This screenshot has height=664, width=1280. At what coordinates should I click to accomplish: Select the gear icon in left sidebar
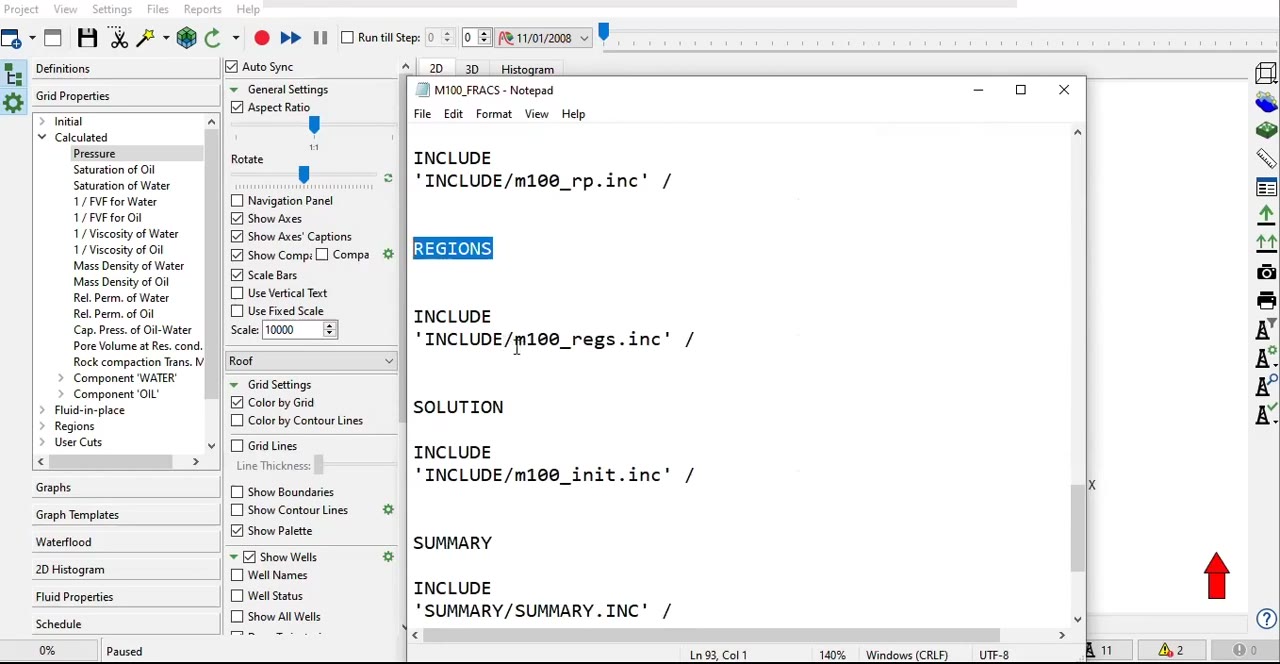[x=13, y=102]
